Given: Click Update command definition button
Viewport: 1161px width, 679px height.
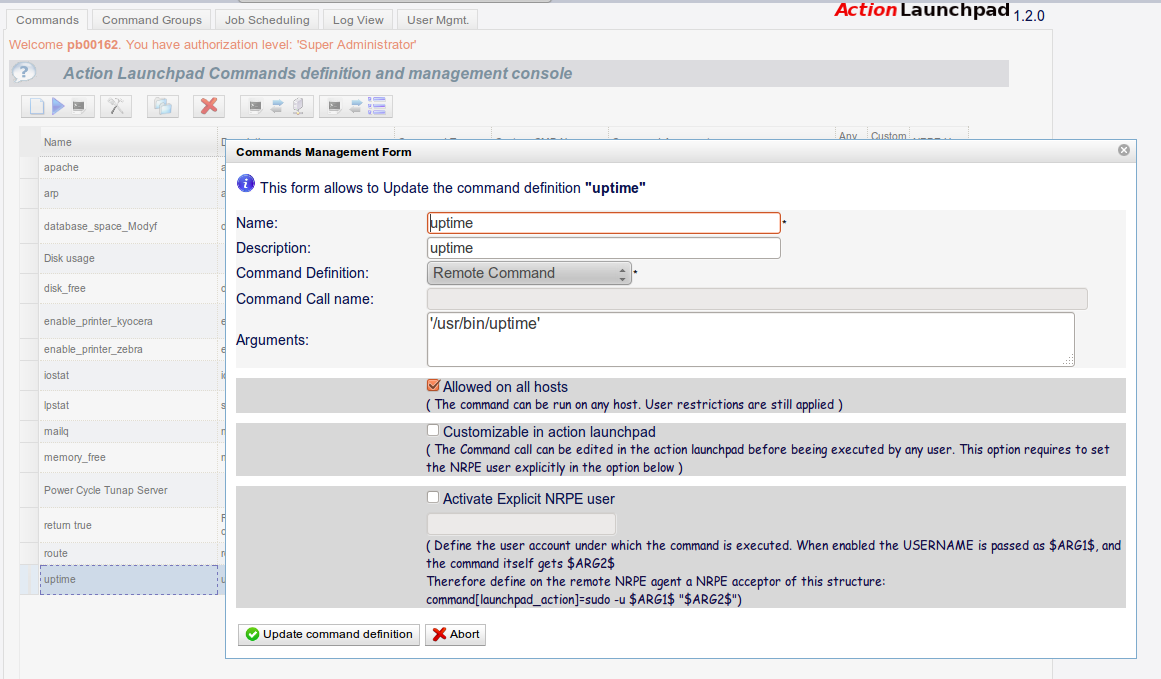Looking at the screenshot, I should 329,635.
